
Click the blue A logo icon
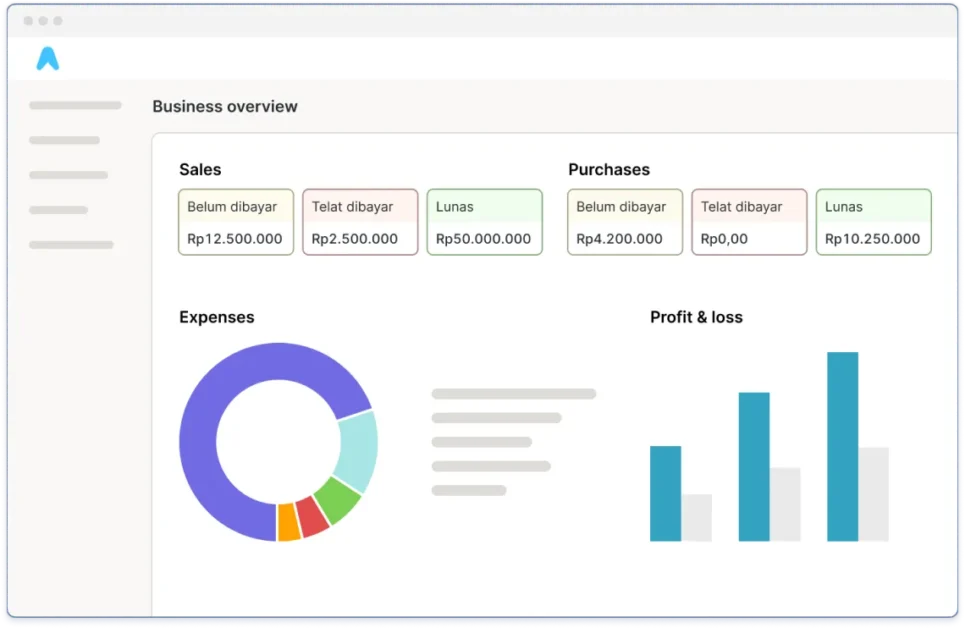point(47,59)
